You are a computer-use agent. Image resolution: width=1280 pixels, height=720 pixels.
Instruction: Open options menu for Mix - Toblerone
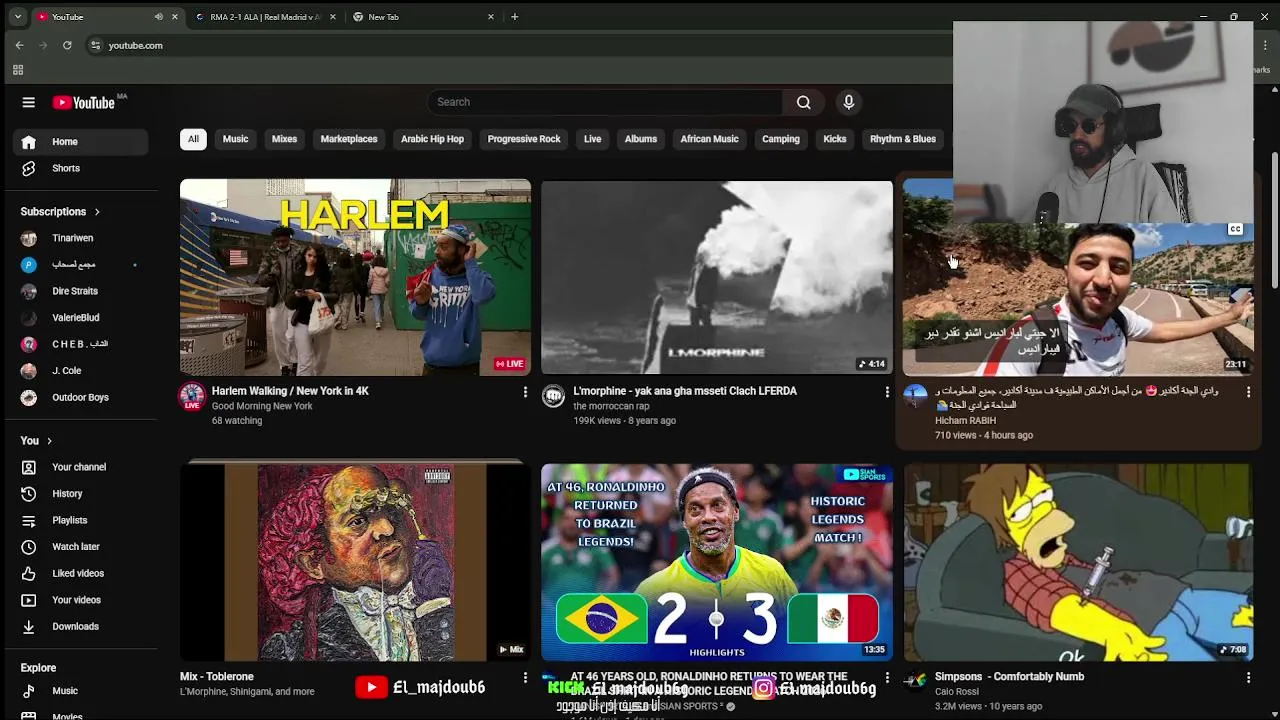pos(525,678)
